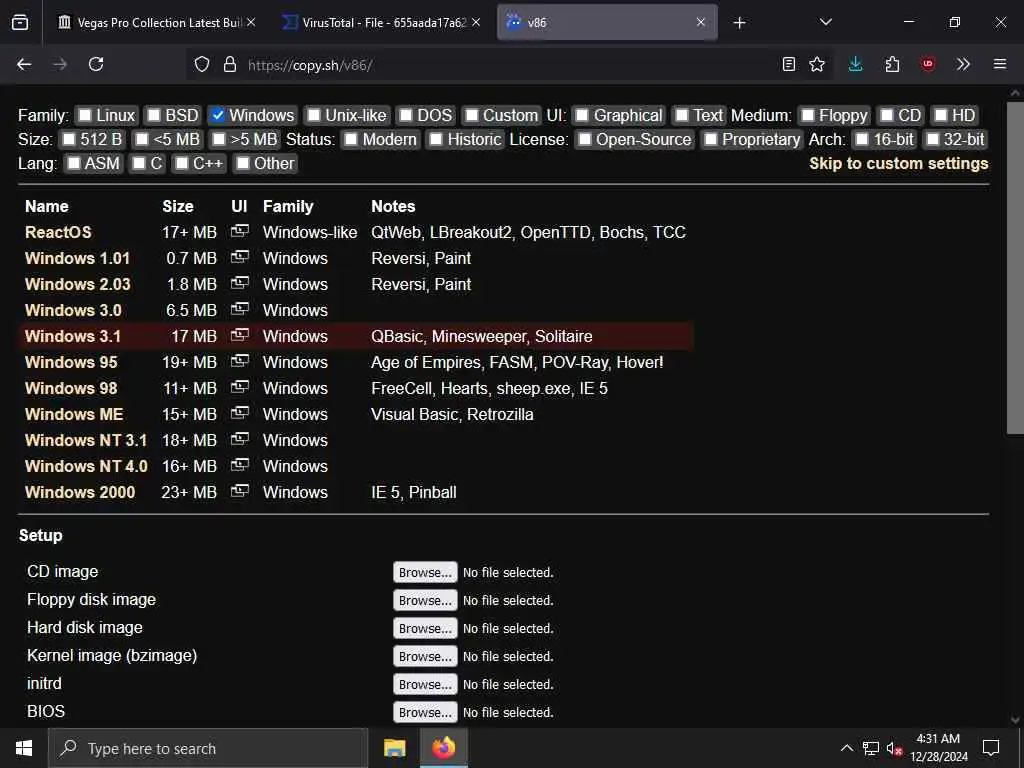Close the VirusTotal tab

coord(476,22)
